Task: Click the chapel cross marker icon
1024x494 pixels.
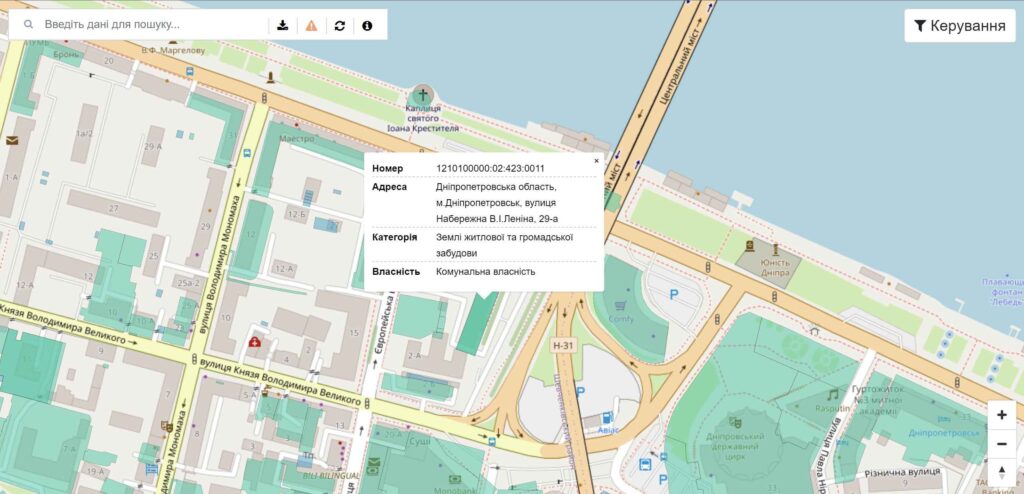Action: pos(423,95)
